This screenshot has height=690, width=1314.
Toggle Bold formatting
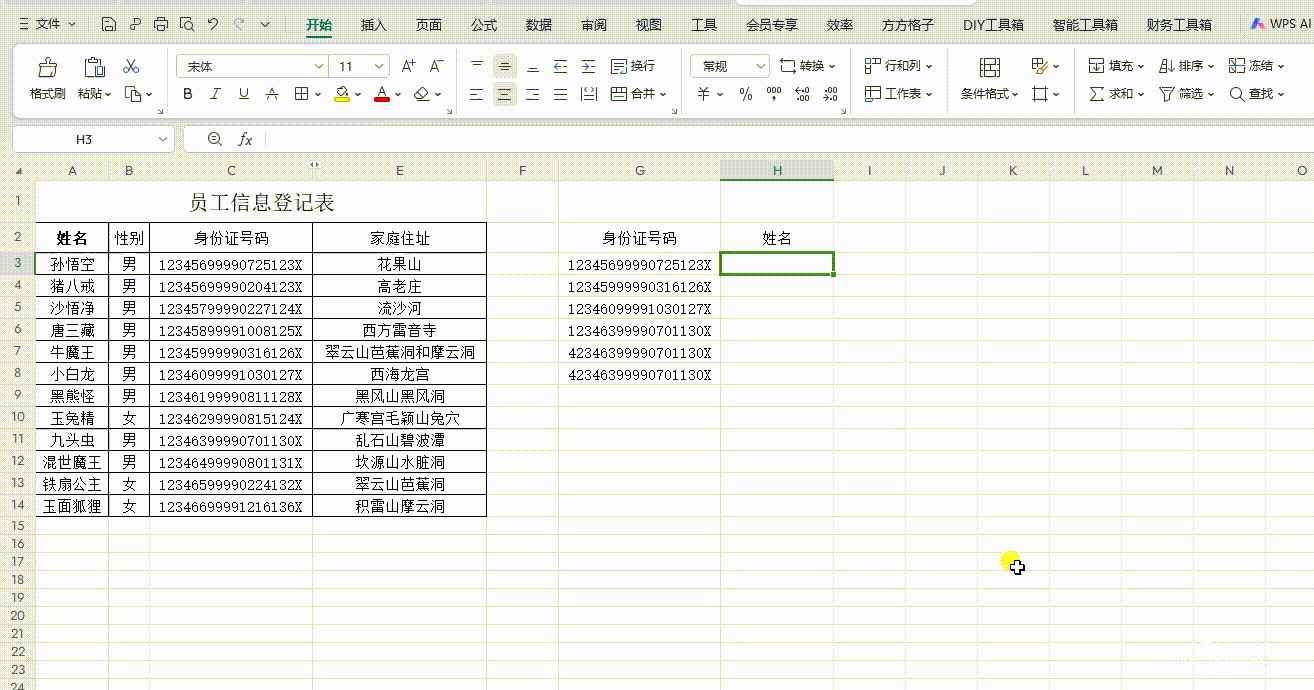click(187, 94)
